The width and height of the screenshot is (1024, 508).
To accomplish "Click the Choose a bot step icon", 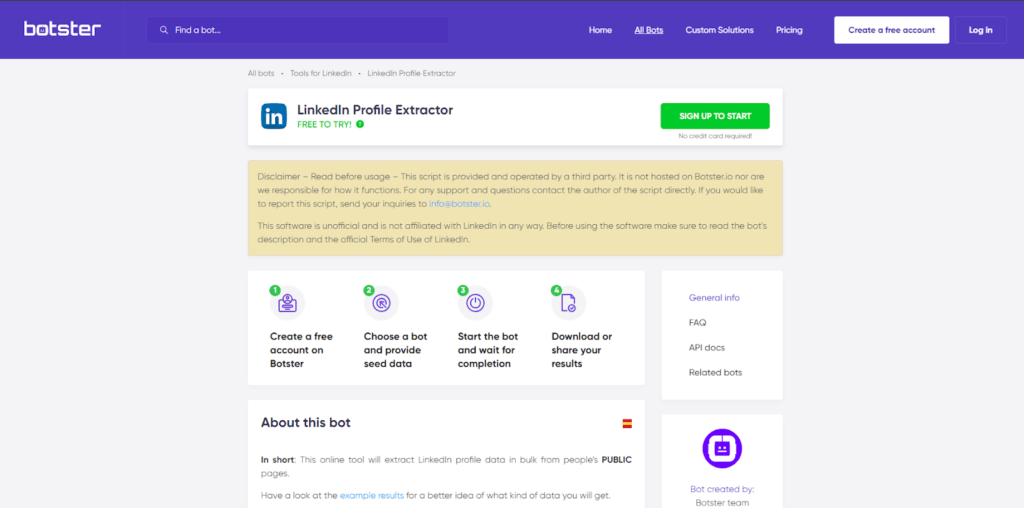I will coord(381,303).
